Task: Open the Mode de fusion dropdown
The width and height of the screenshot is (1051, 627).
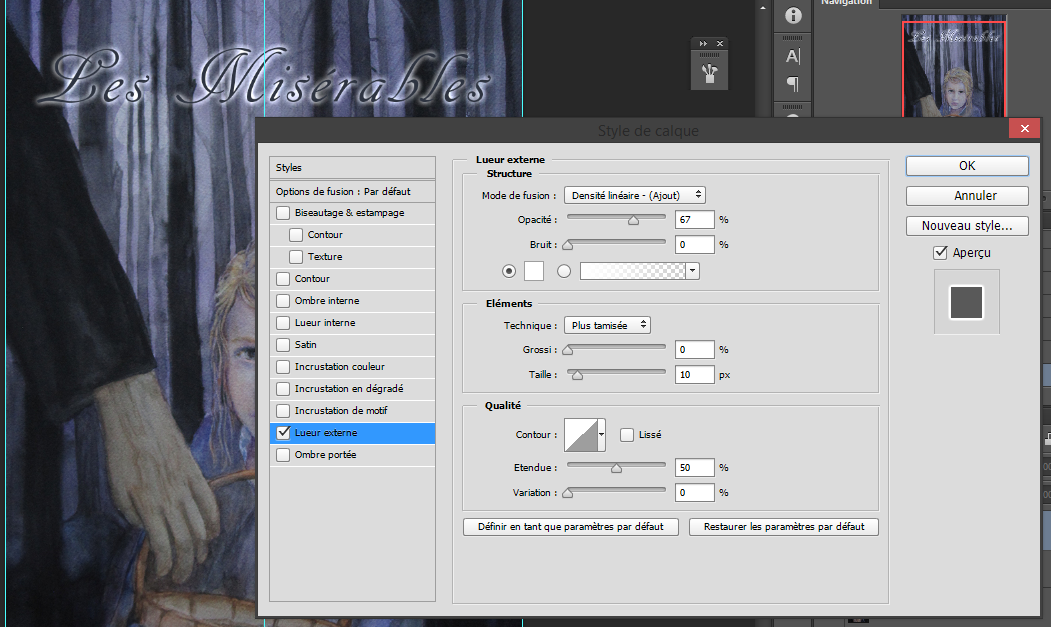Action: (635, 195)
